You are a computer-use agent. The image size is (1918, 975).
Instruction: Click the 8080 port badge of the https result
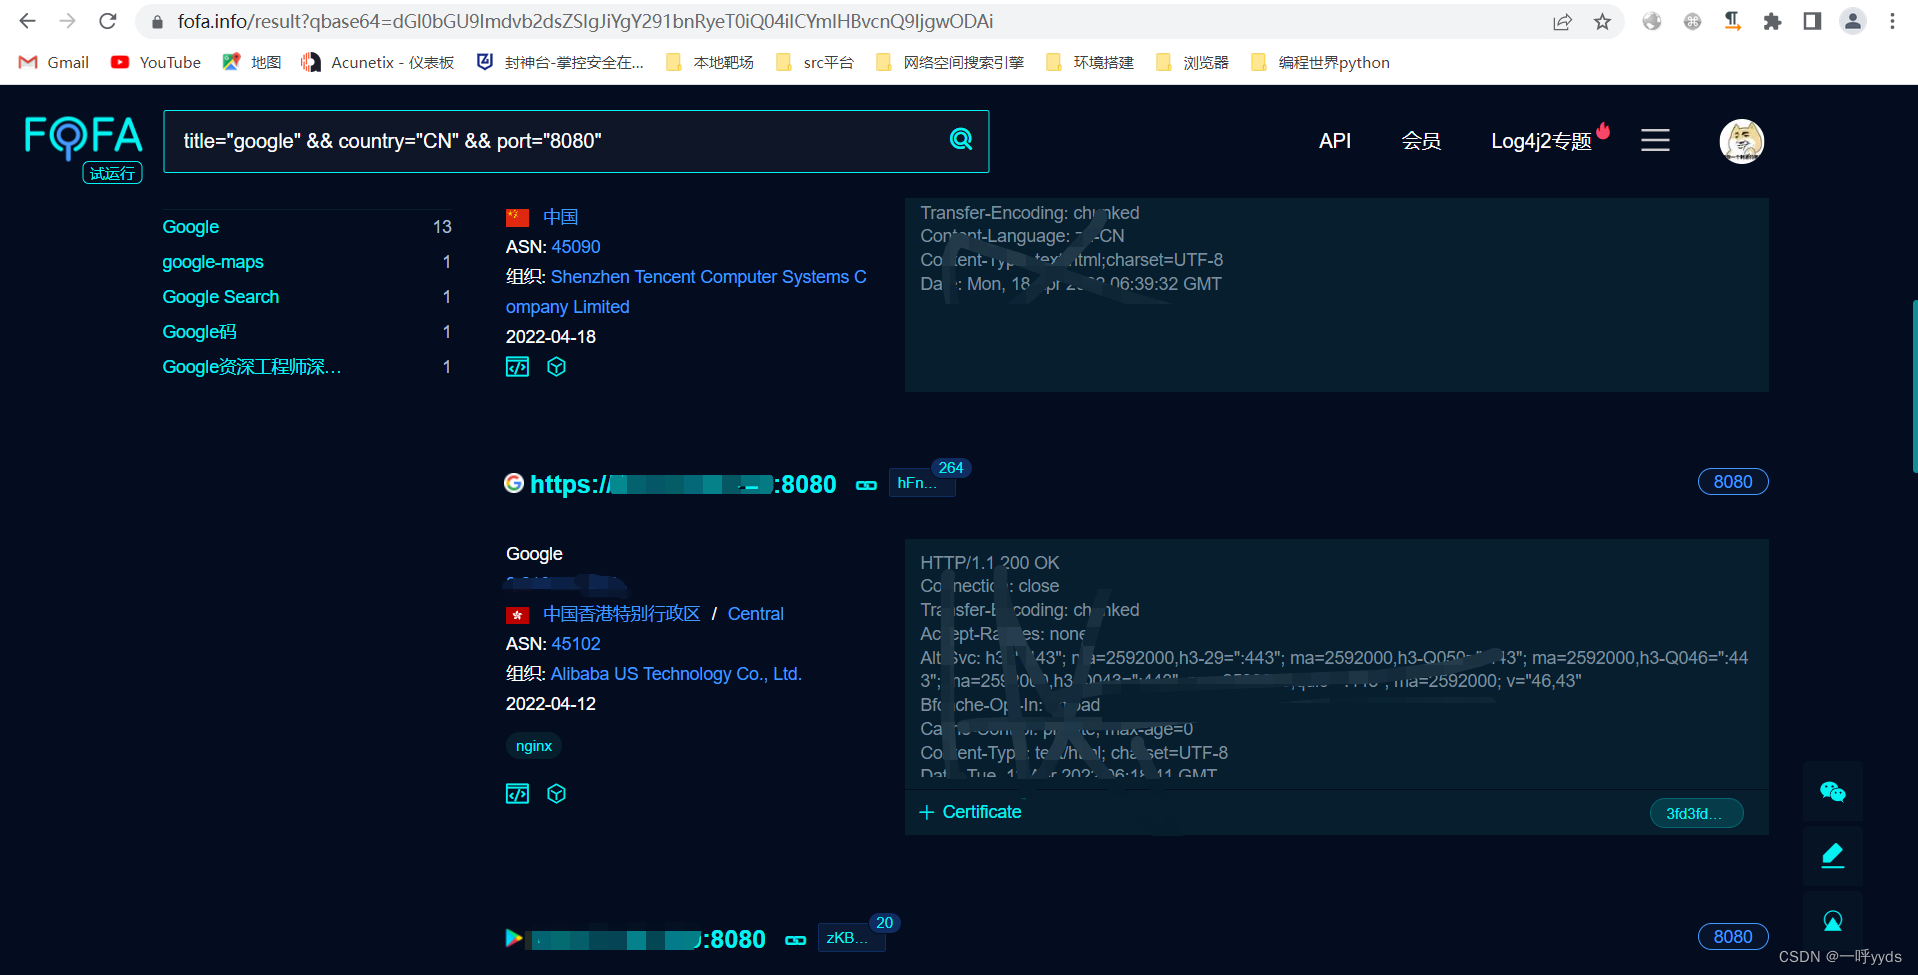tap(1733, 482)
